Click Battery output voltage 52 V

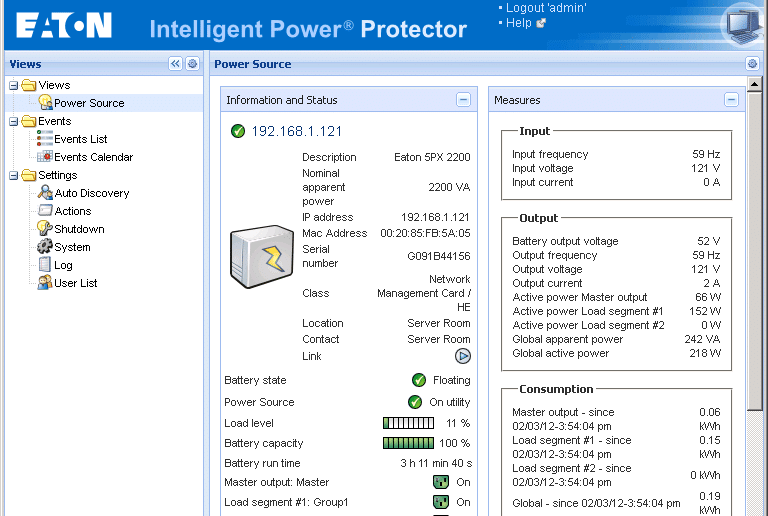click(x=708, y=241)
